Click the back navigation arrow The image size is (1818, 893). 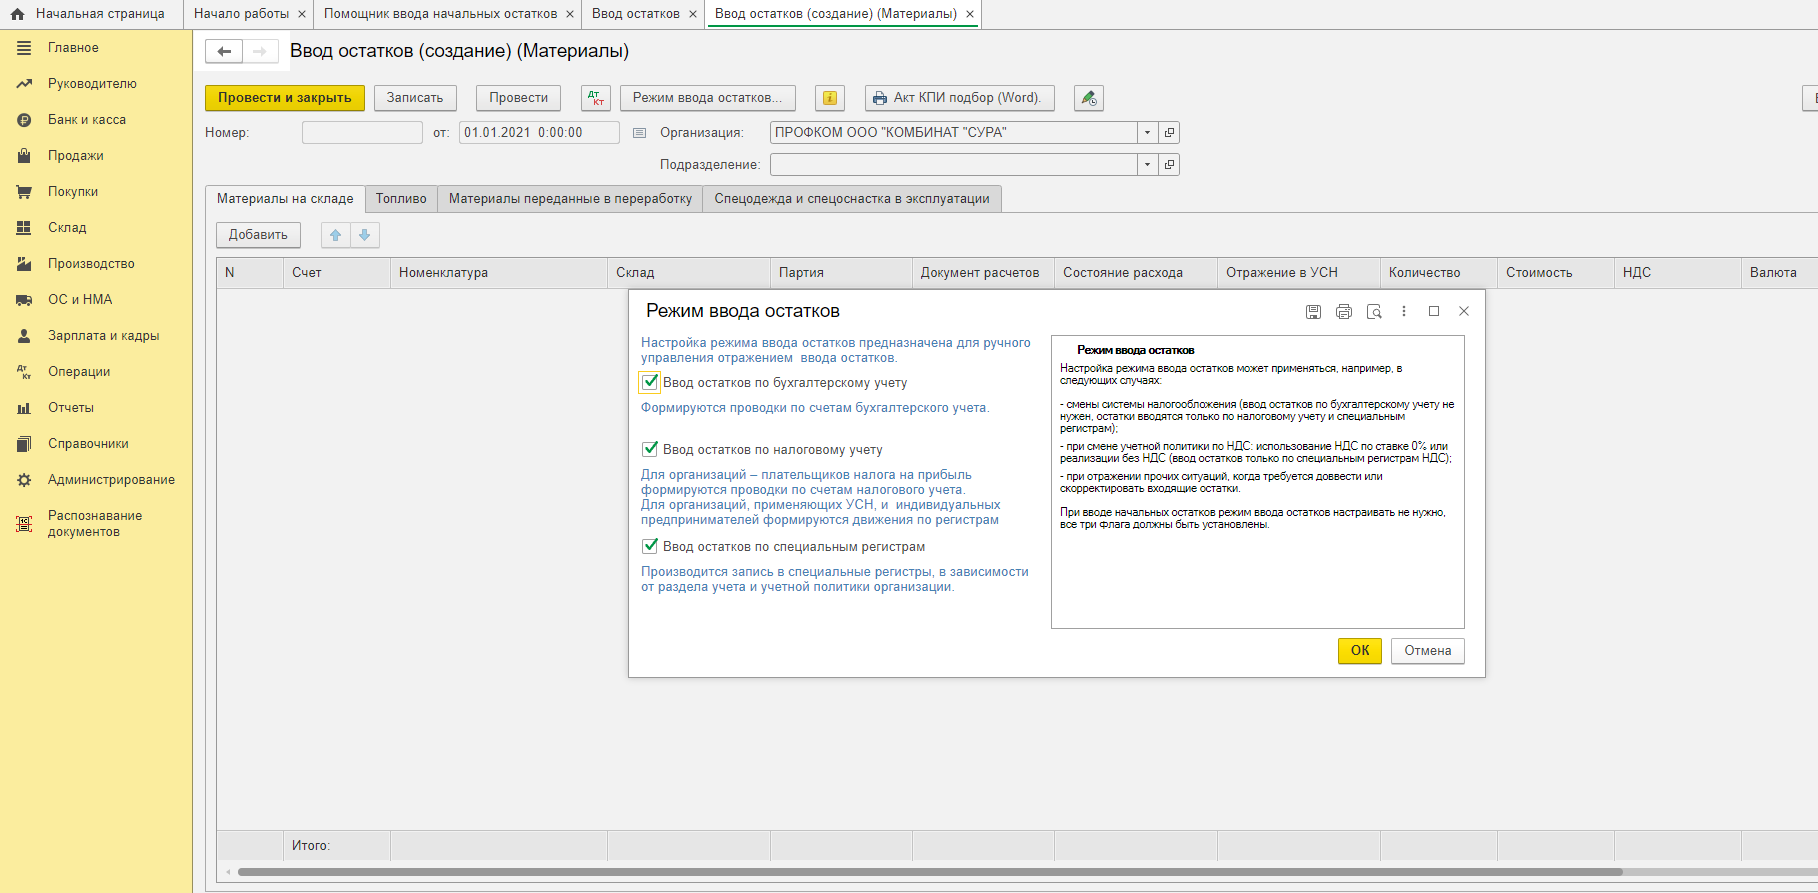click(224, 52)
